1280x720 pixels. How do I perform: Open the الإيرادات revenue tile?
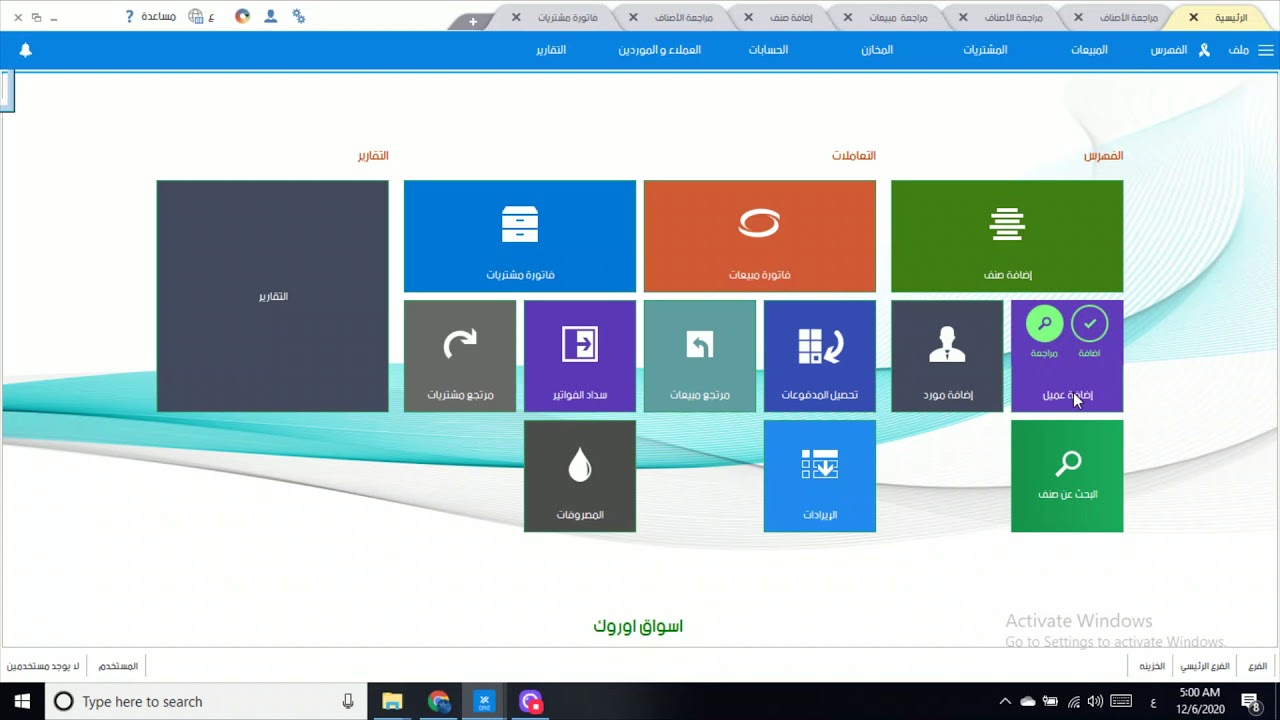tap(820, 476)
